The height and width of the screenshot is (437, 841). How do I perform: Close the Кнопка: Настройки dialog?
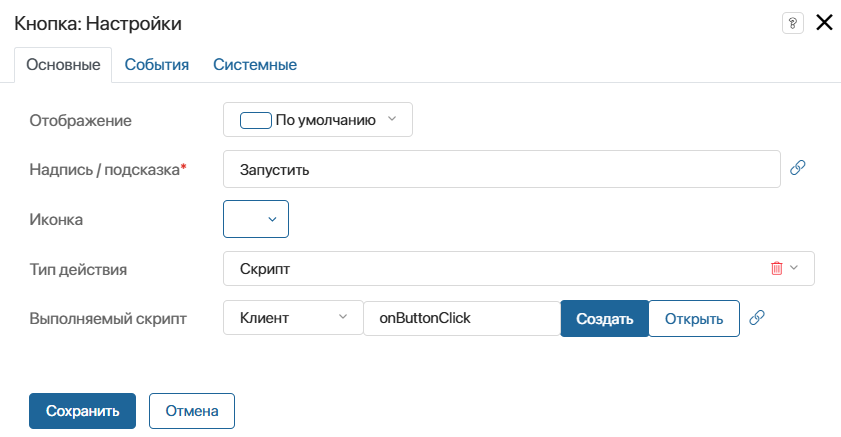824,23
